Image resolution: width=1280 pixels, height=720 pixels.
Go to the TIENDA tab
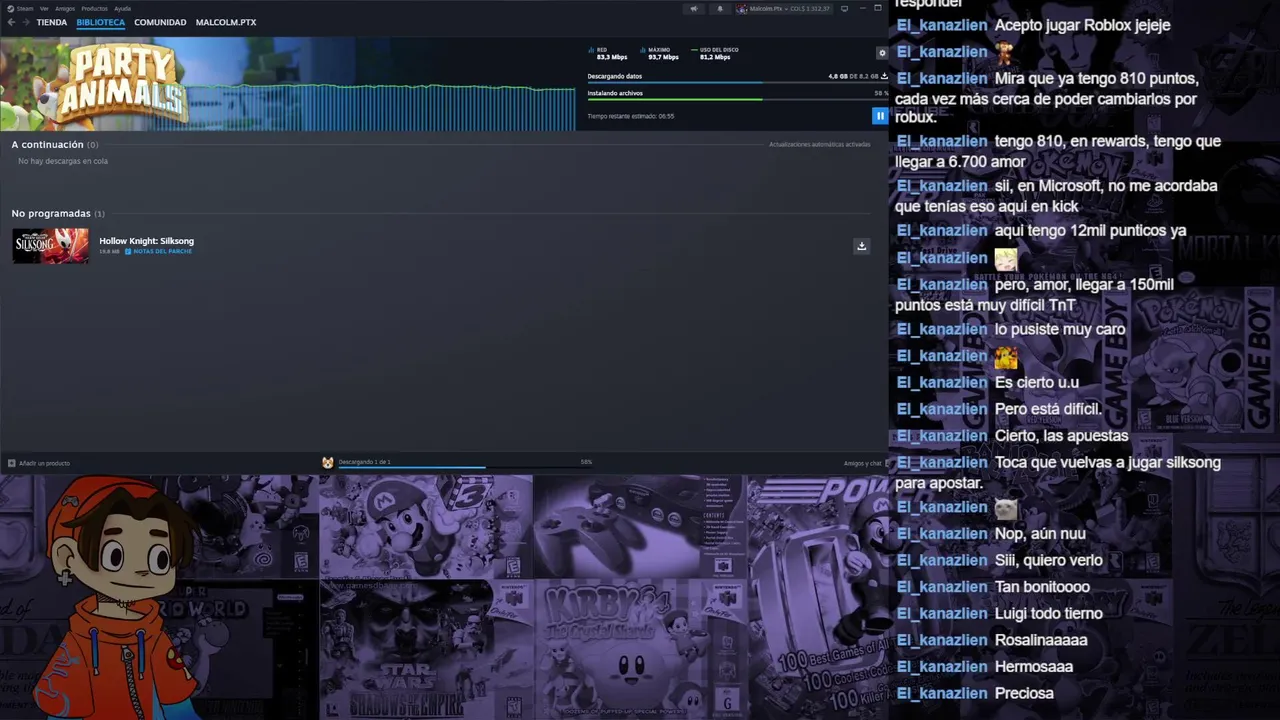coord(52,22)
